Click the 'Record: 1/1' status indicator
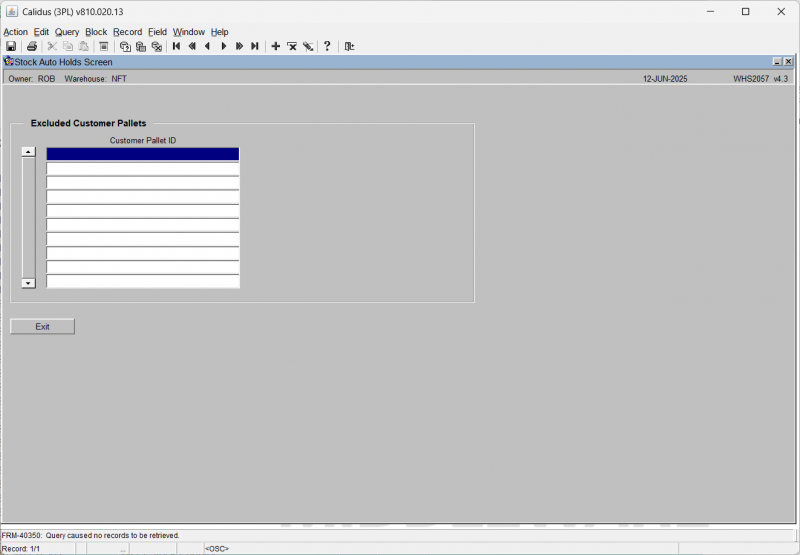800x555 pixels. click(x=21, y=549)
